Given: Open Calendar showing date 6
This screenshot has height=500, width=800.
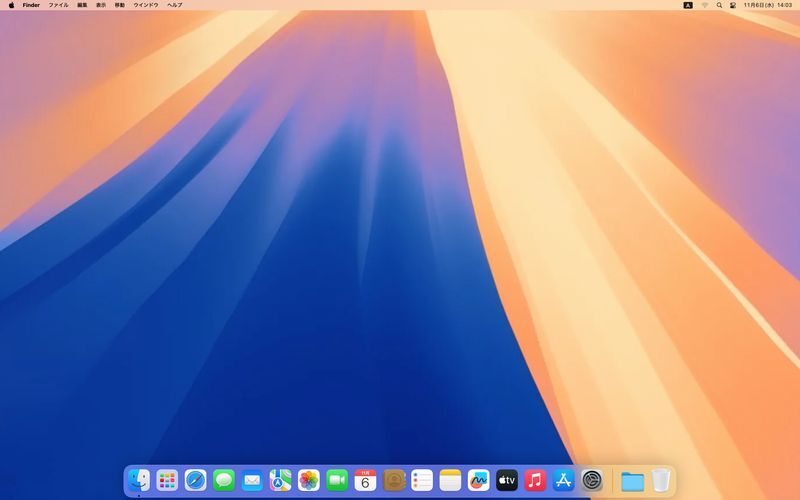Looking at the screenshot, I should point(365,481).
